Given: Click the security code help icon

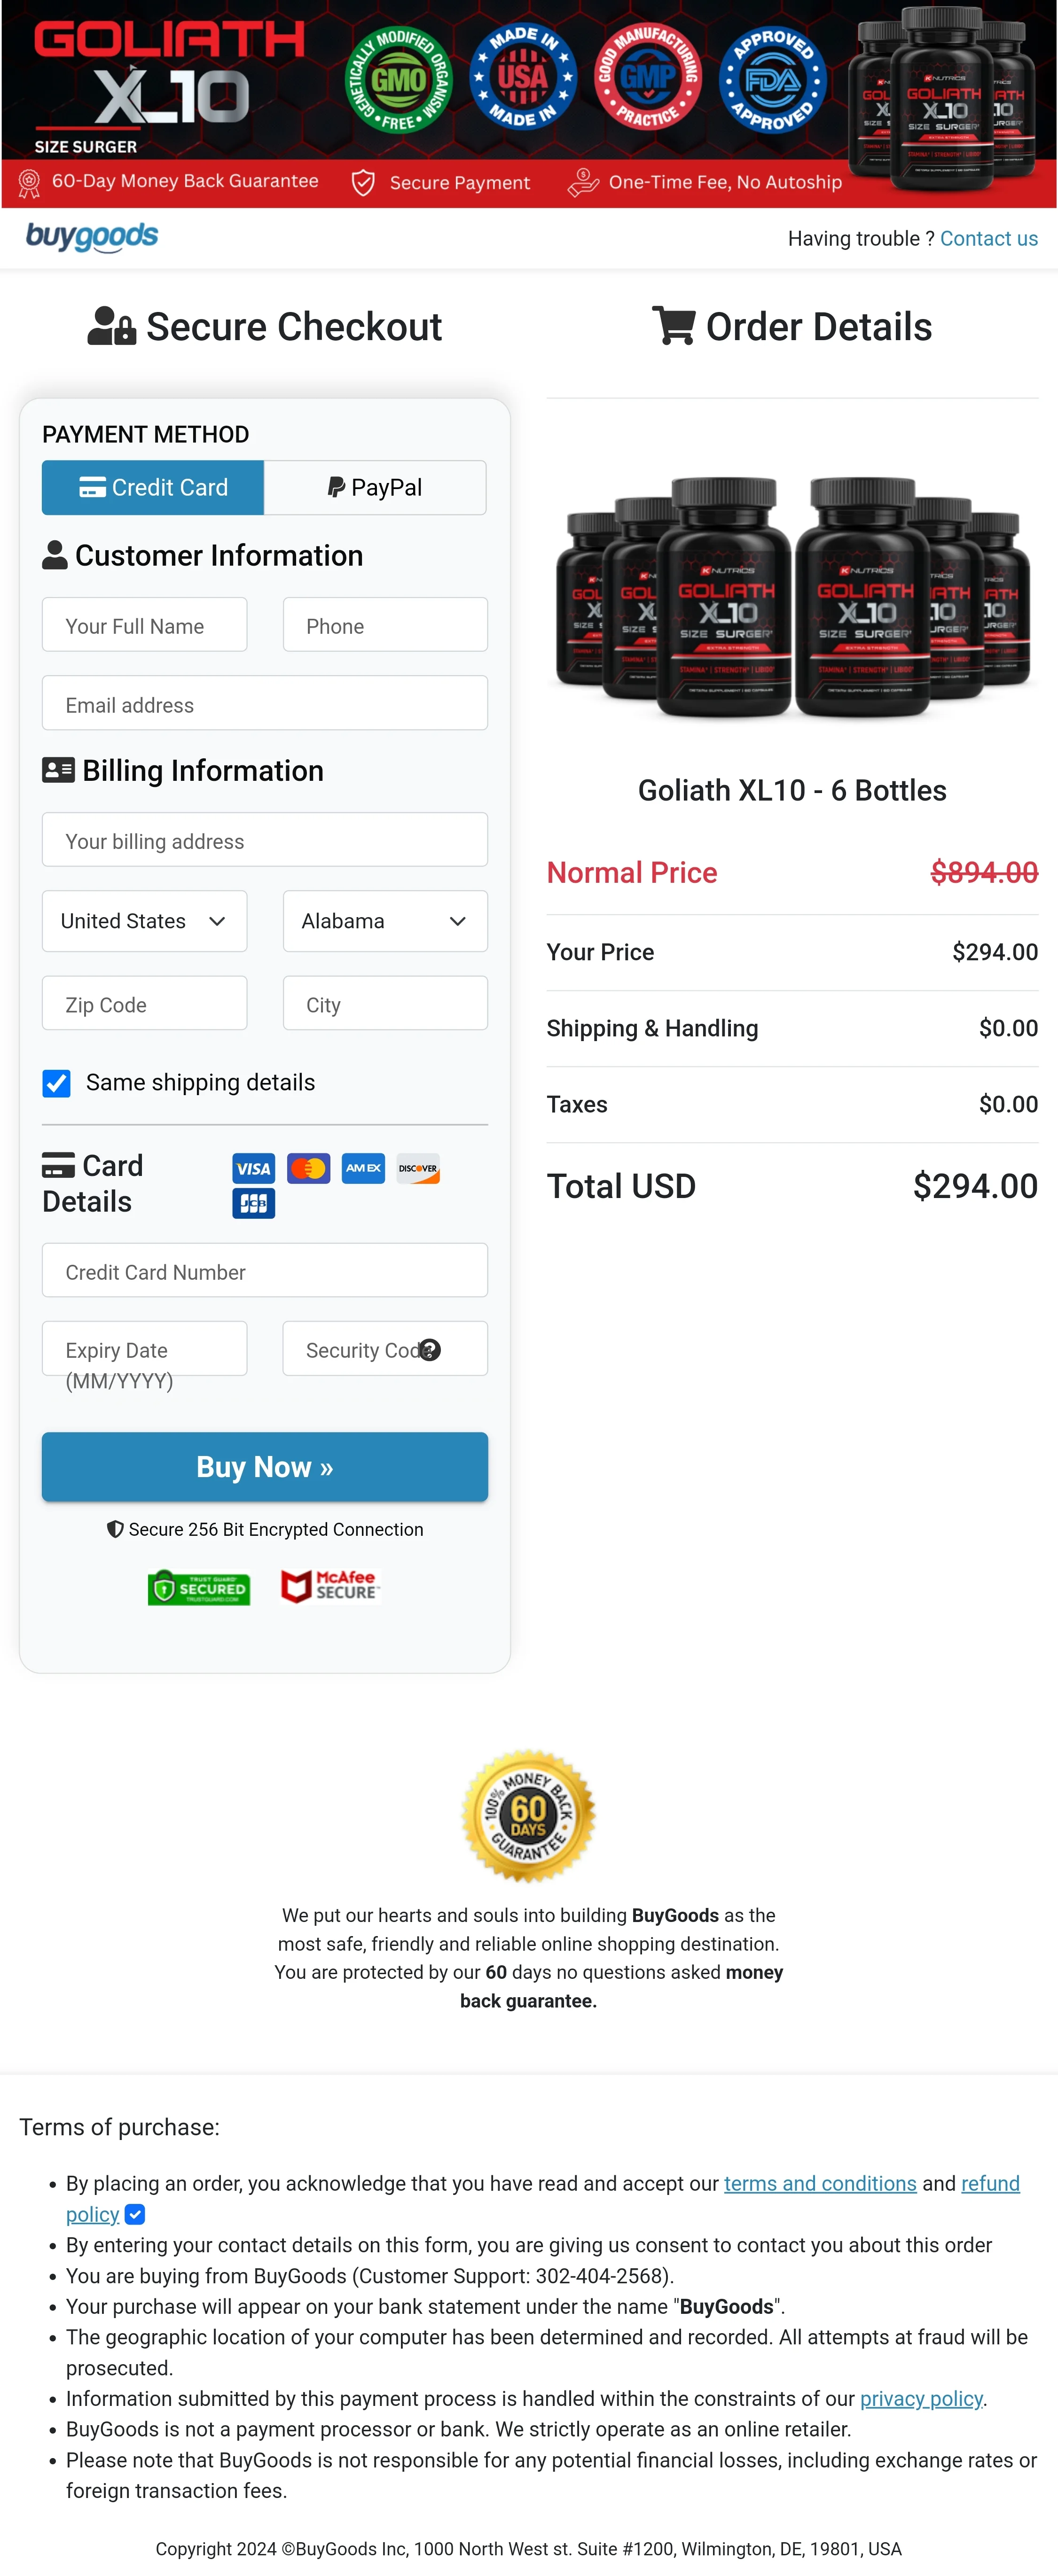Looking at the screenshot, I should 430,1350.
